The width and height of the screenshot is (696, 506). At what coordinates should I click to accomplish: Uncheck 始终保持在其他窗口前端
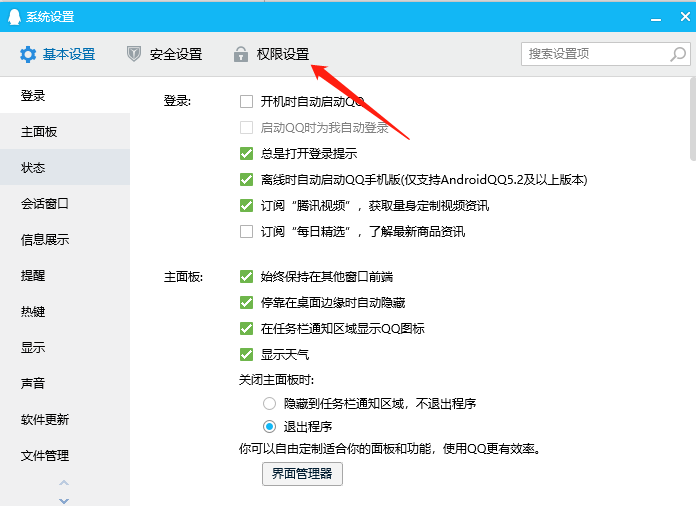click(x=246, y=277)
